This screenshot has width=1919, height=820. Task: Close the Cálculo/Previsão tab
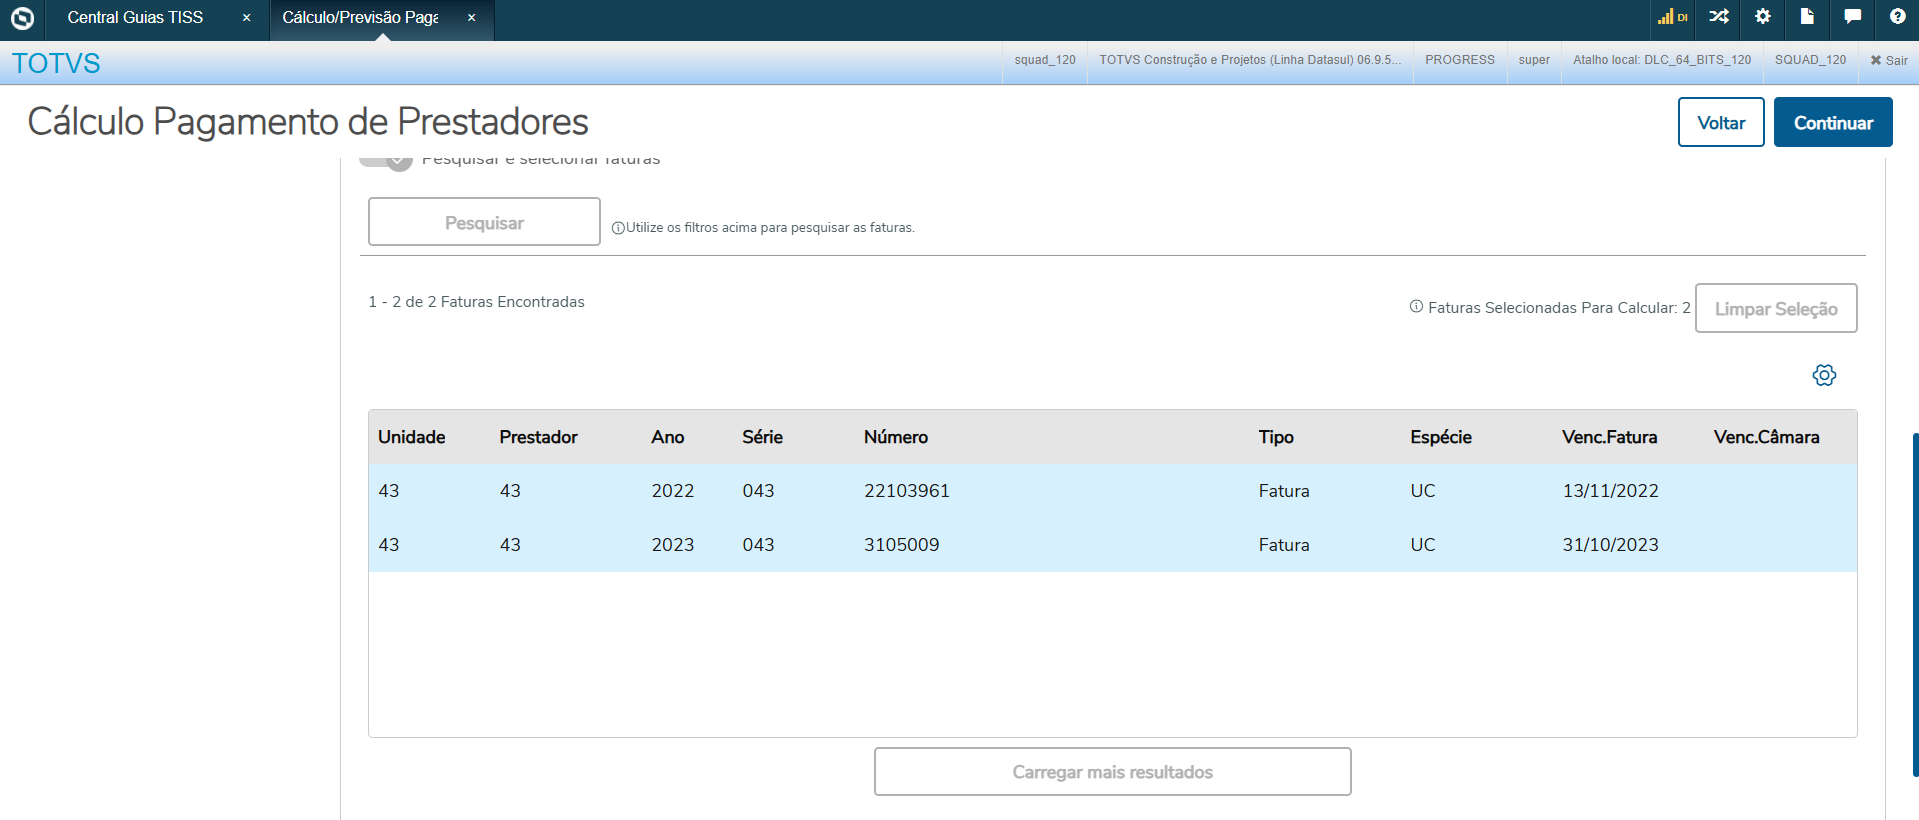pos(472,18)
